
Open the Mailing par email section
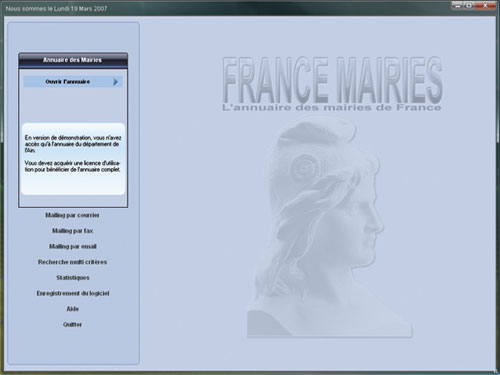pyautogui.click(x=73, y=246)
